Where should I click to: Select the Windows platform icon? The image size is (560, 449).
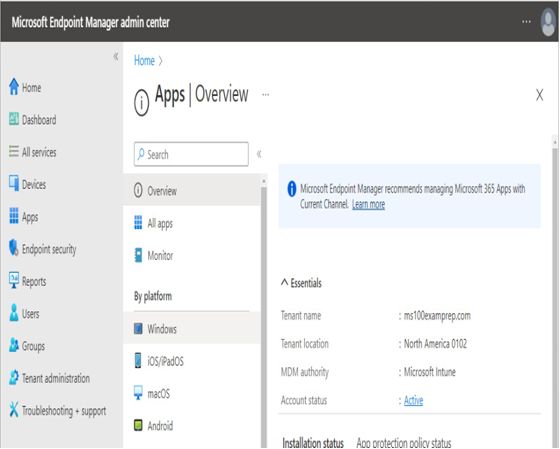[138, 328]
